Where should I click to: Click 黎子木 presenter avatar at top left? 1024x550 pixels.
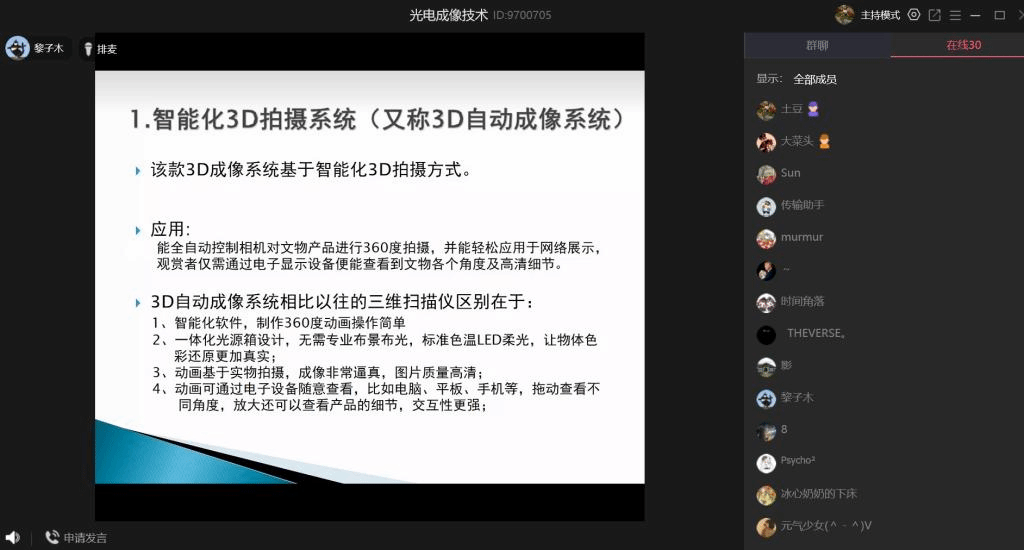[17, 48]
